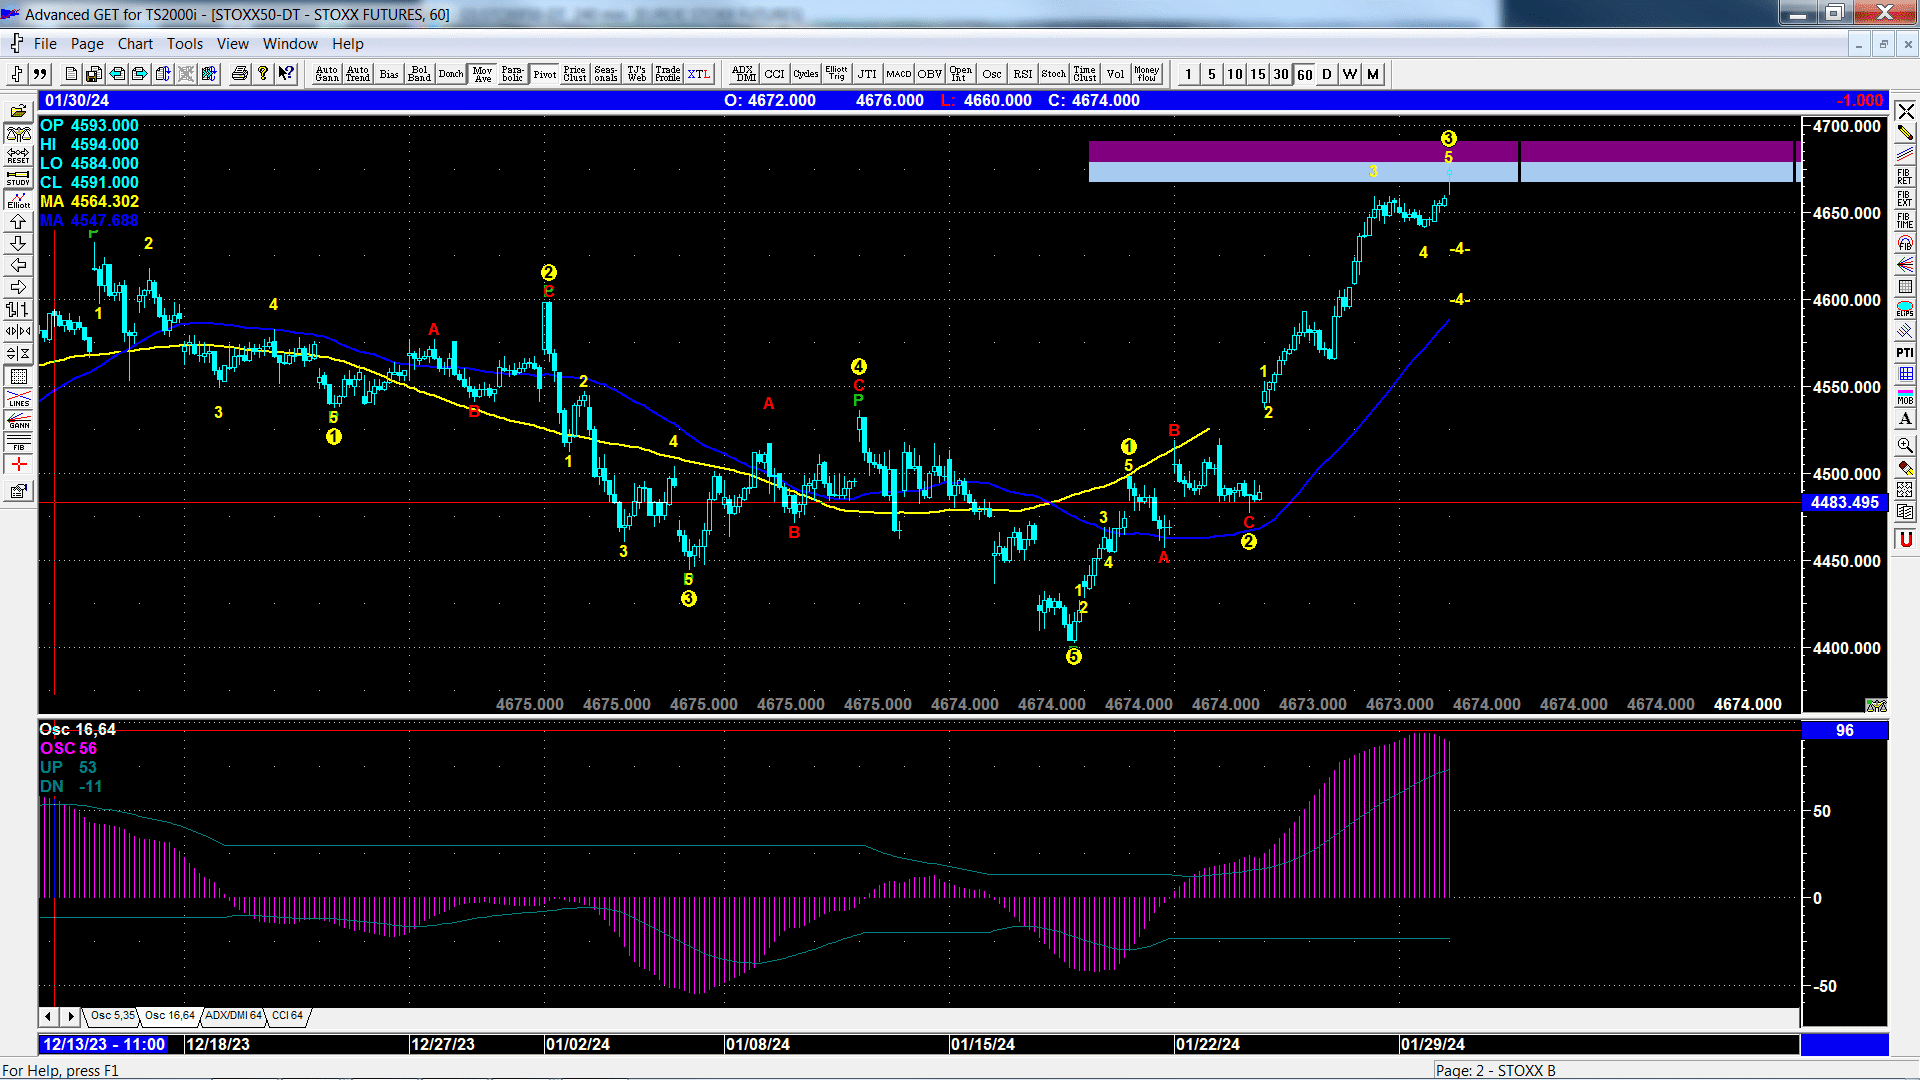The width and height of the screenshot is (1920, 1080).
Task: Click the Auto Trend study button
Action: click(x=358, y=74)
